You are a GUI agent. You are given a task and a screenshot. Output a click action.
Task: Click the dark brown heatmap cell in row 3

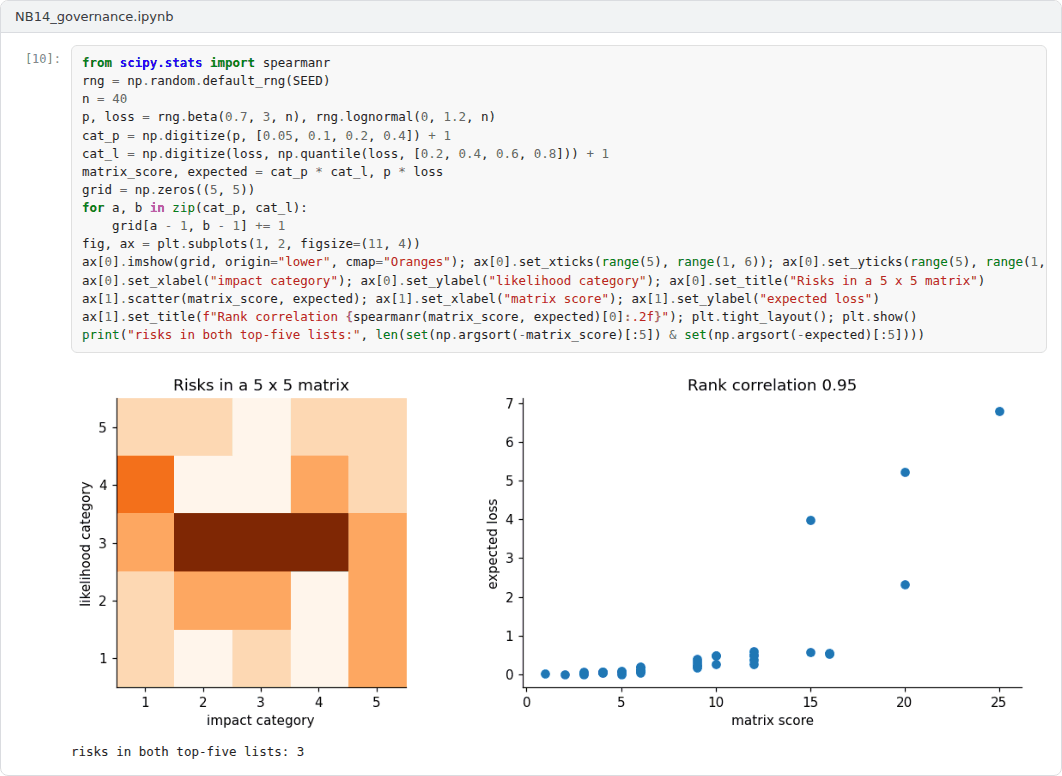click(x=261, y=542)
